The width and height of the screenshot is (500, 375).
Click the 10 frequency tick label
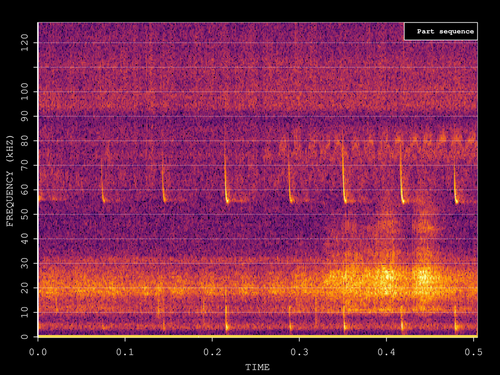pyautogui.click(x=25, y=312)
